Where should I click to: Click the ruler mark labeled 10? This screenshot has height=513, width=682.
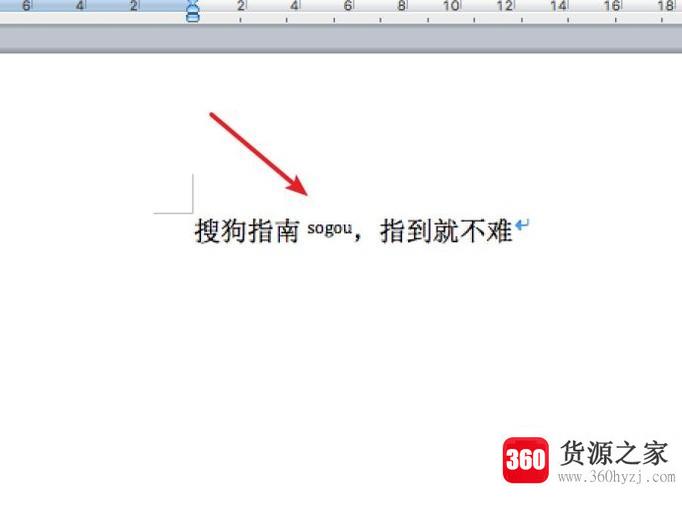tap(451, 6)
